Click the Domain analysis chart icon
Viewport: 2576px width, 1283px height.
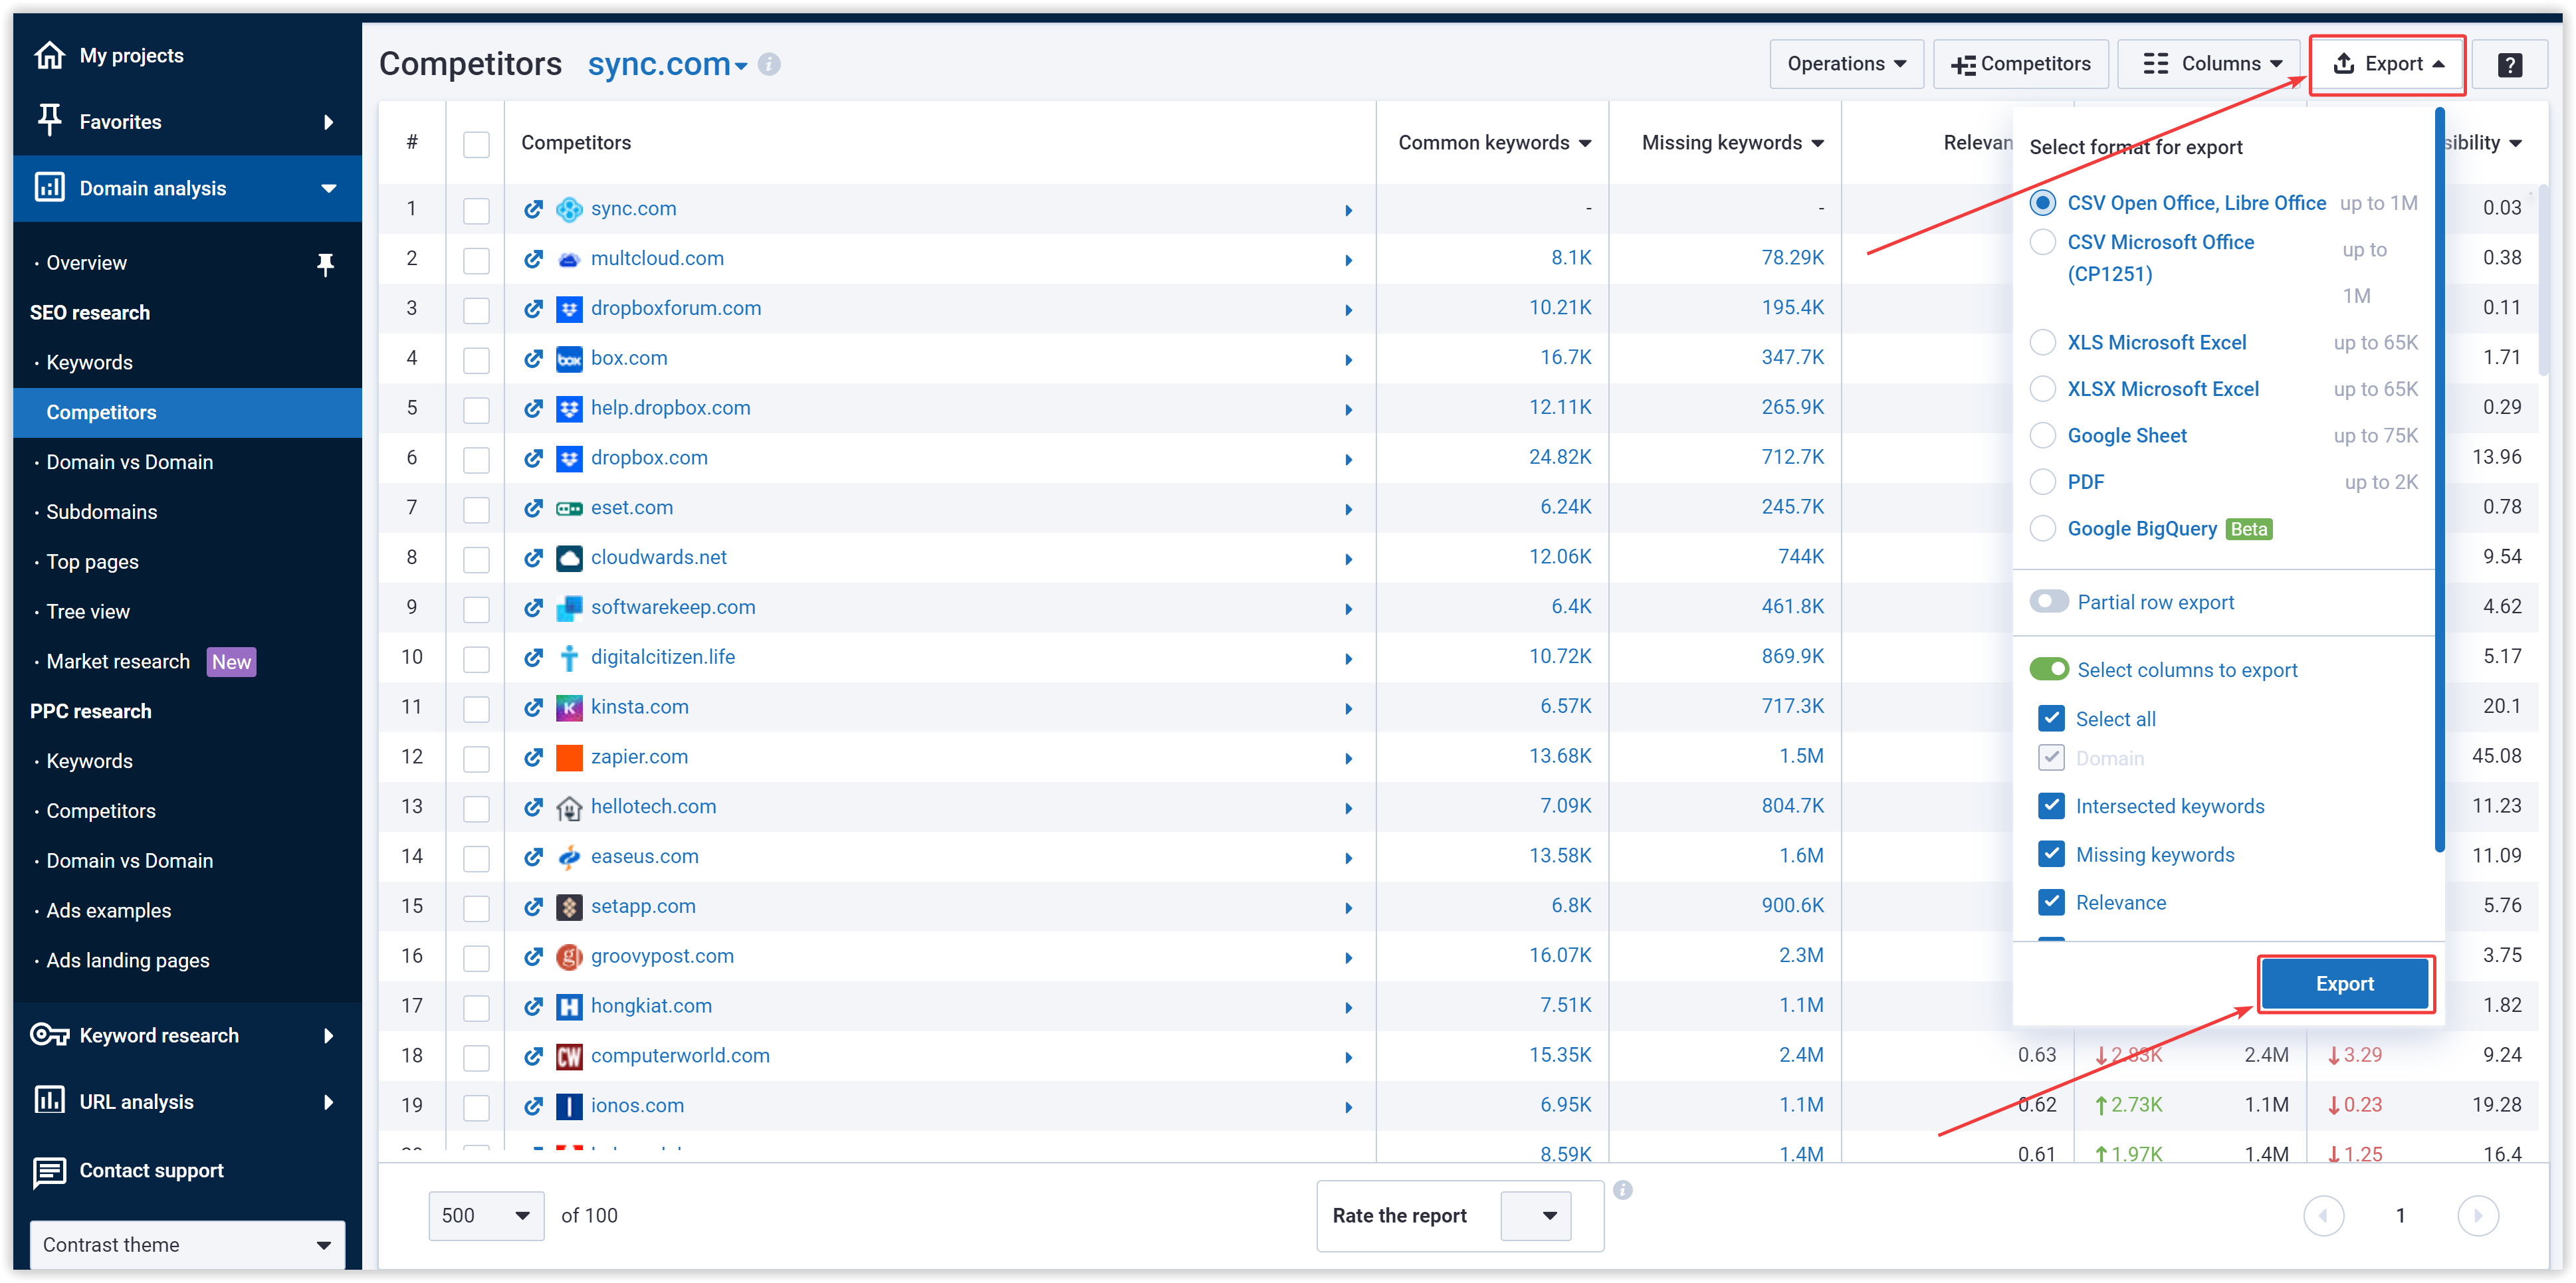(x=49, y=187)
